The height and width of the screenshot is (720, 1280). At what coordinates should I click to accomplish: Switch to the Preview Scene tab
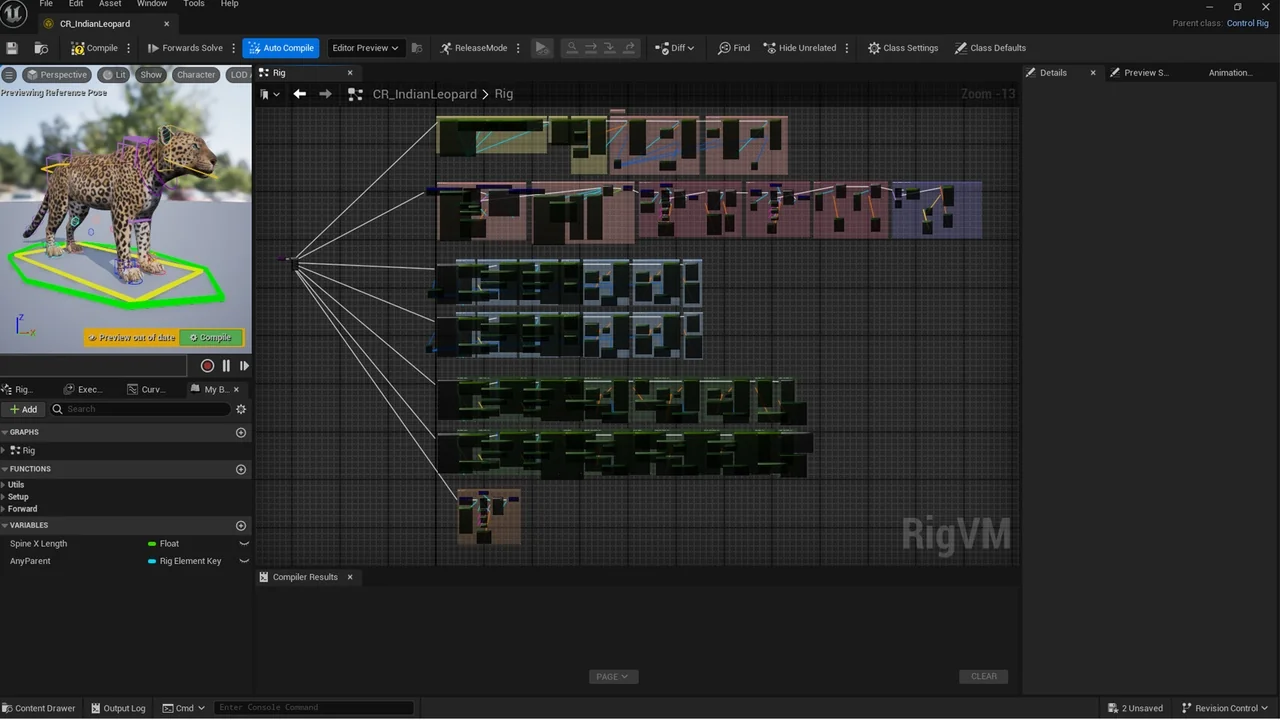pos(1145,73)
